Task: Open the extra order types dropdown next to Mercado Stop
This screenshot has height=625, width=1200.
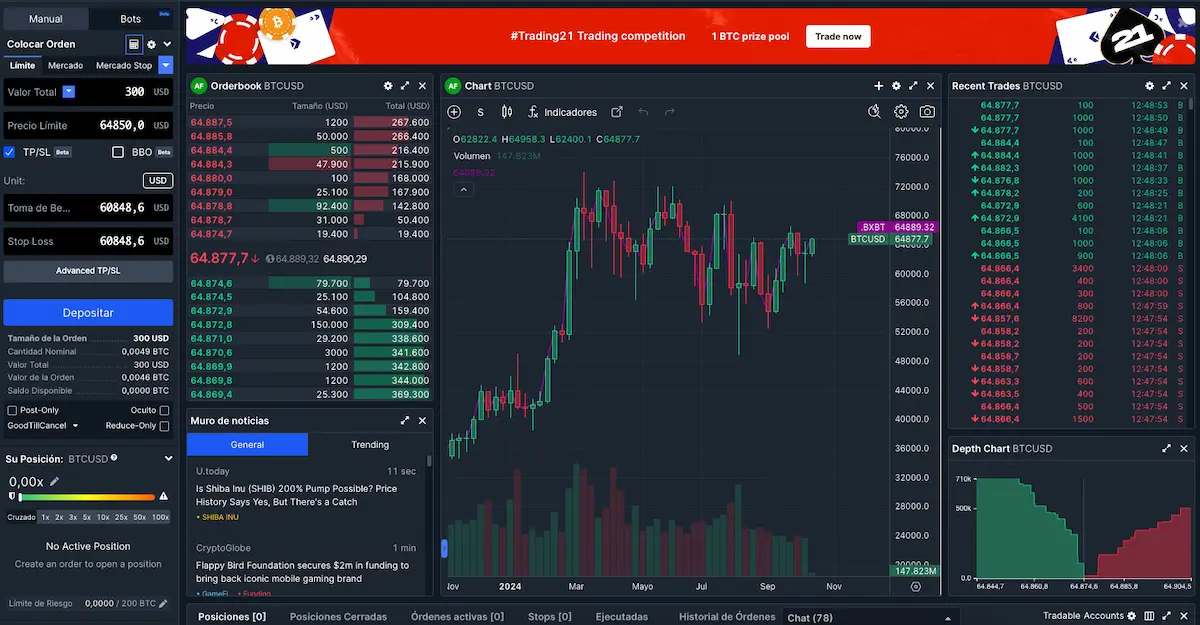Action: tap(163, 64)
